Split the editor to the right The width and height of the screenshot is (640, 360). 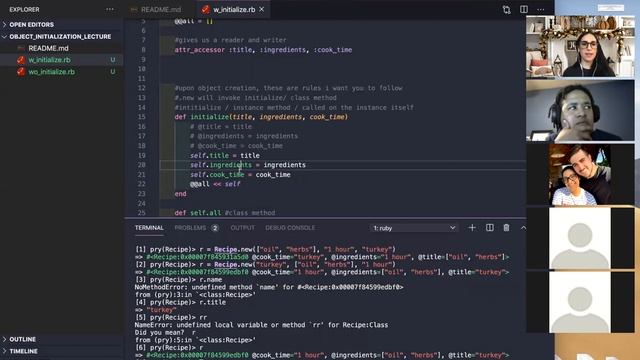(x=524, y=9)
